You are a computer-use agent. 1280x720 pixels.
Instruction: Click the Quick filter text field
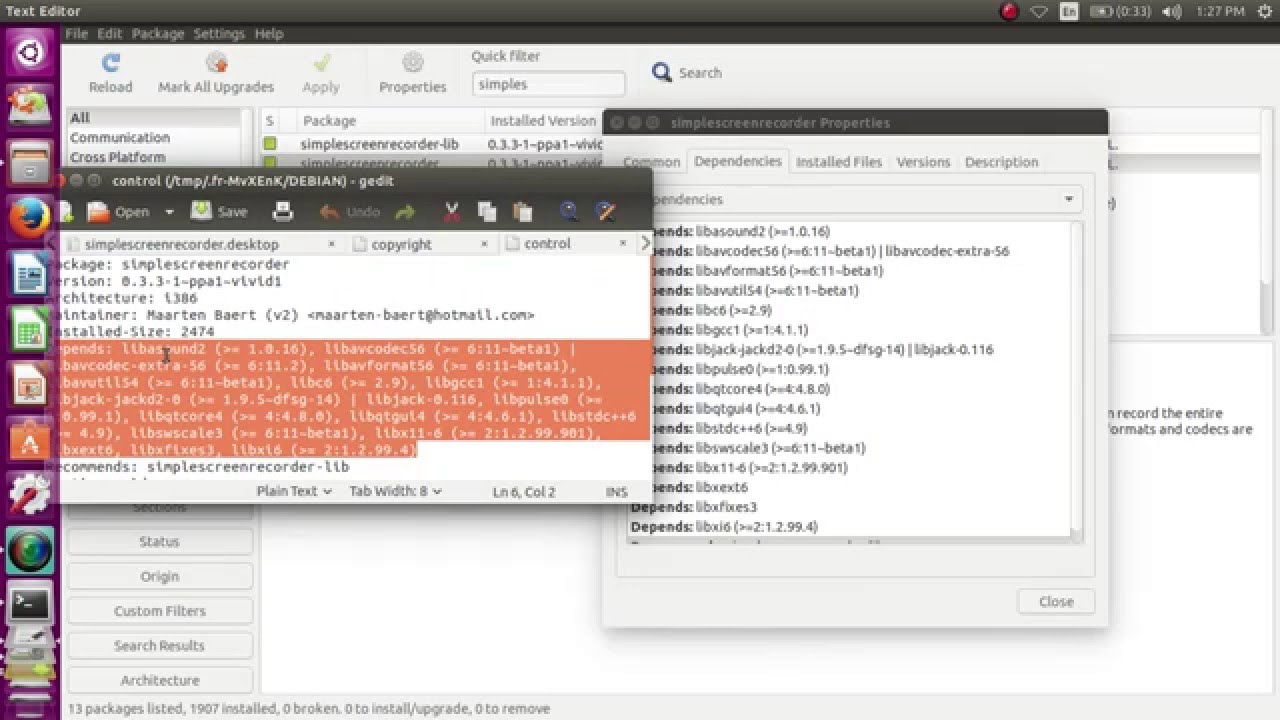(x=548, y=84)
